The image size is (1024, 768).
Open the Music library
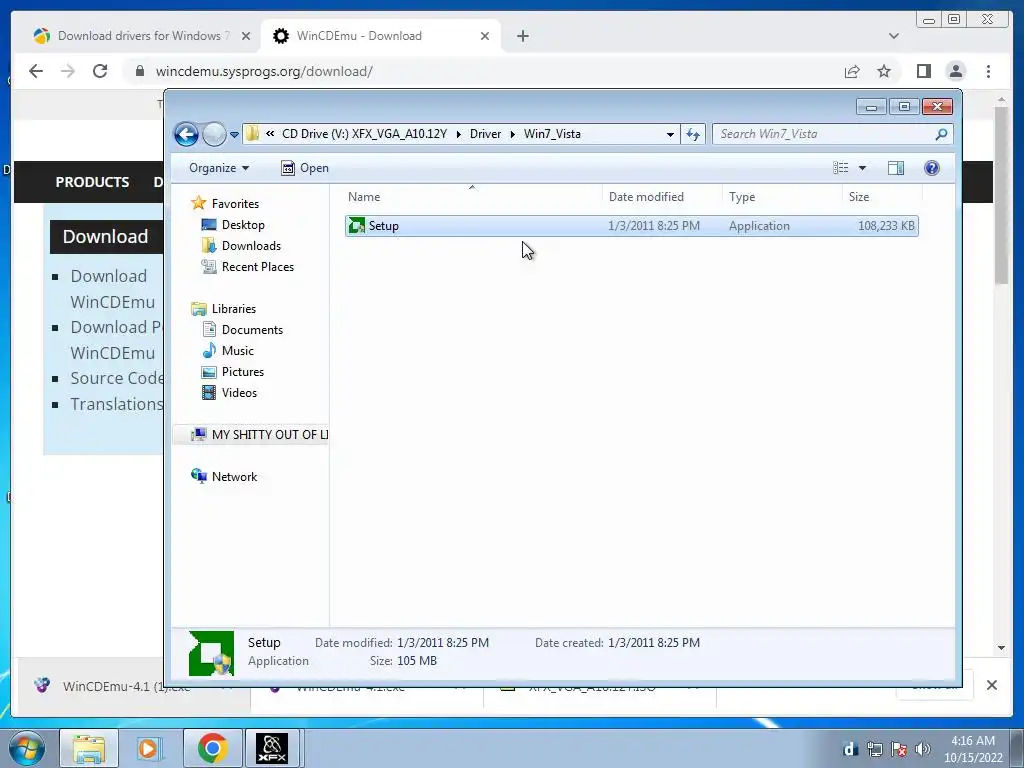click(x=228, y=351)
